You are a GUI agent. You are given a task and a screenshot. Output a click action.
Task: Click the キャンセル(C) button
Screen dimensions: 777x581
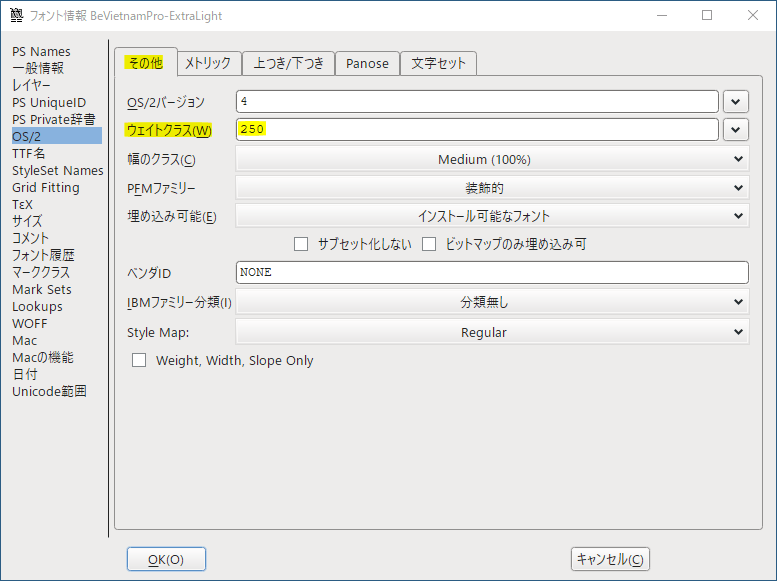click(610, 559)
